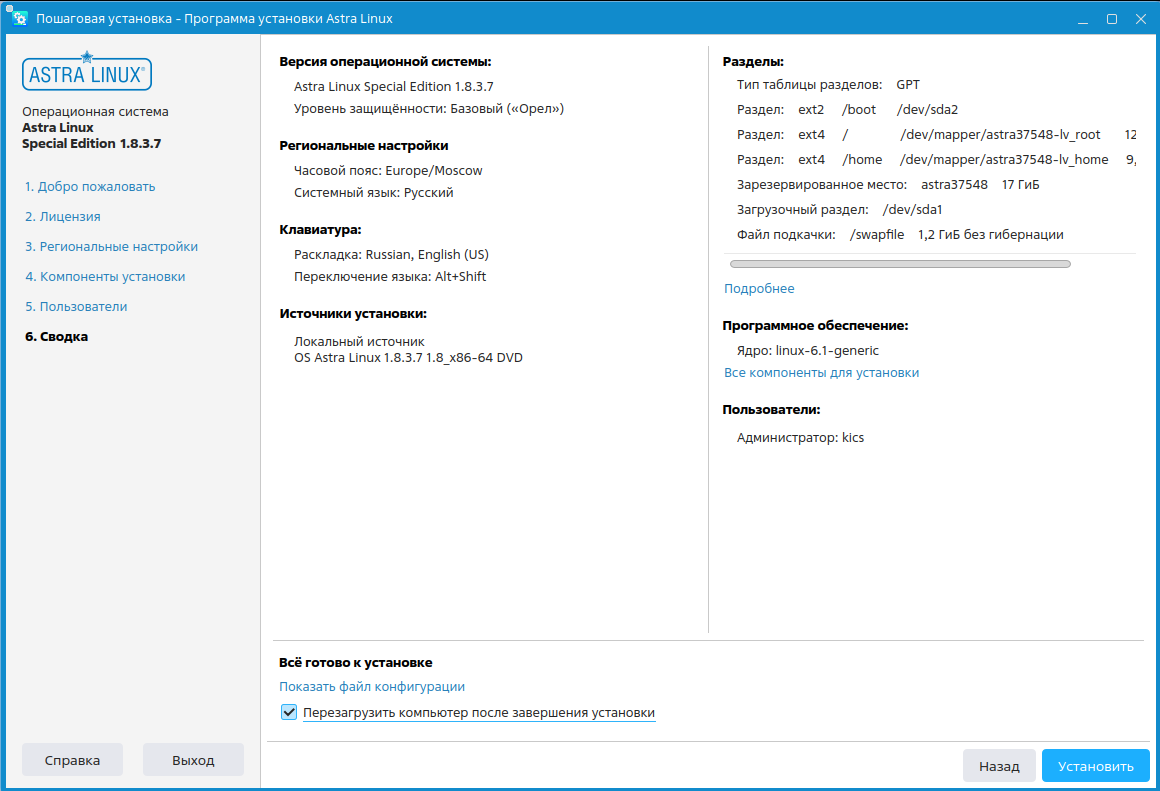Click the Перезагрузить компьютер после завершения установки label
1160x791 pixels.
pyautogui.click(x=479, y=713)
